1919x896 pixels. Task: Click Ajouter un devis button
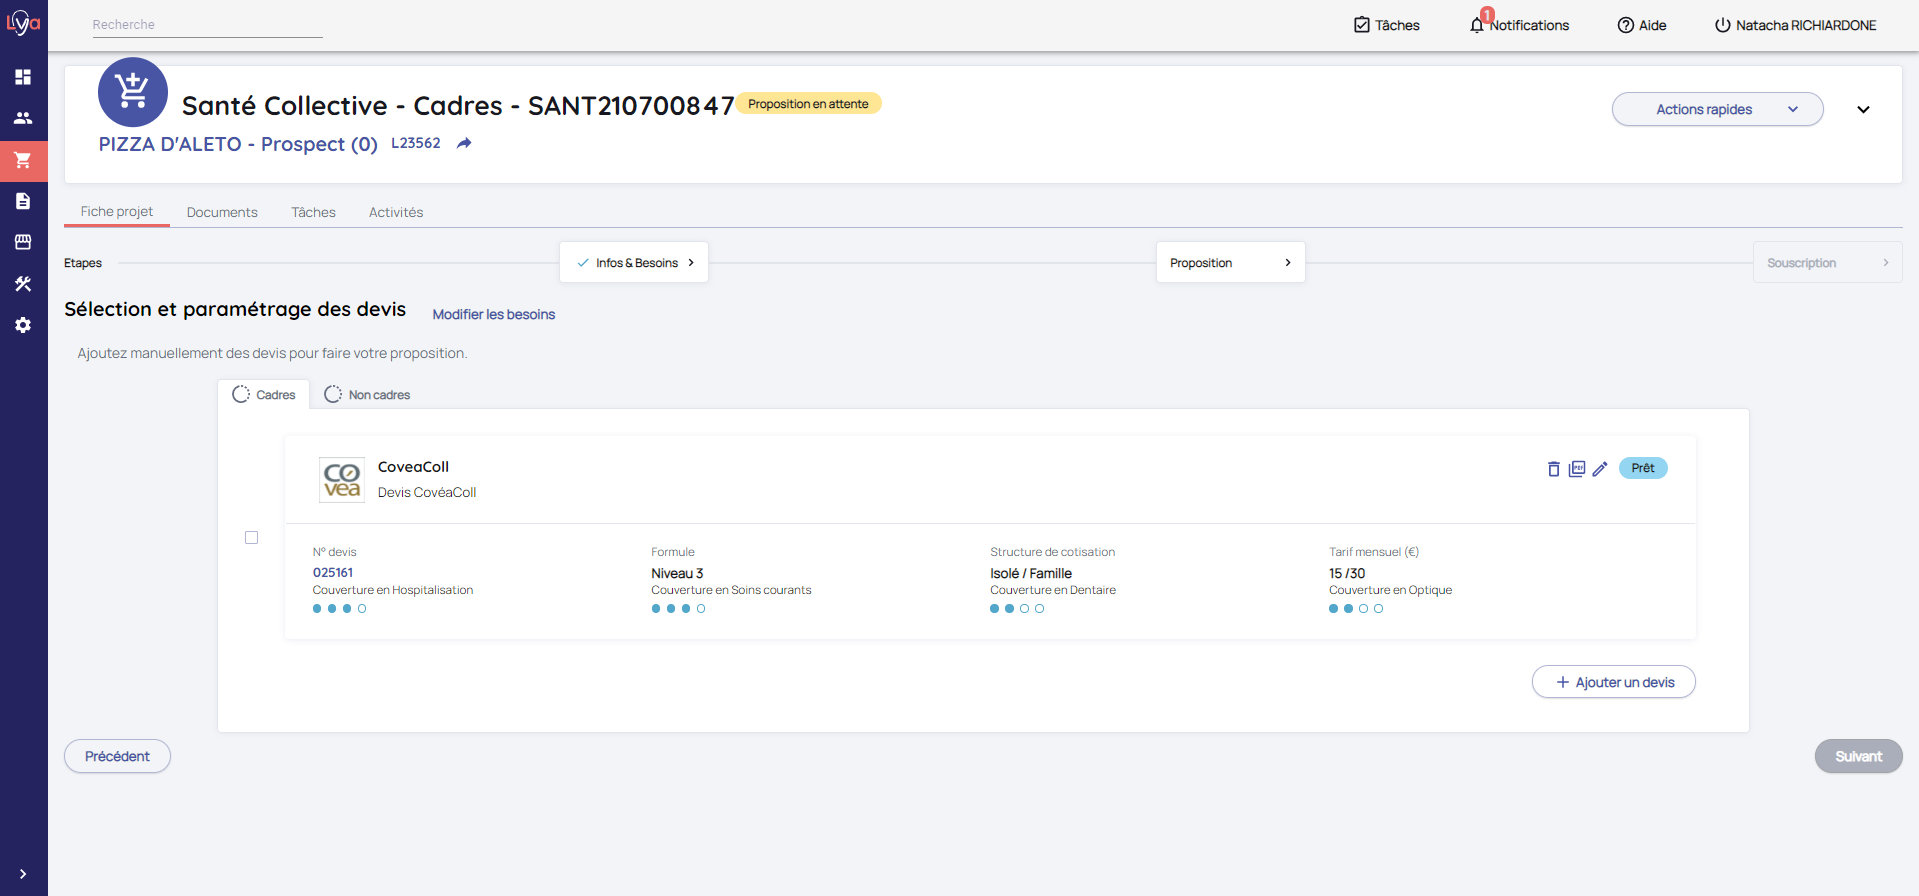coord(1613,682)
